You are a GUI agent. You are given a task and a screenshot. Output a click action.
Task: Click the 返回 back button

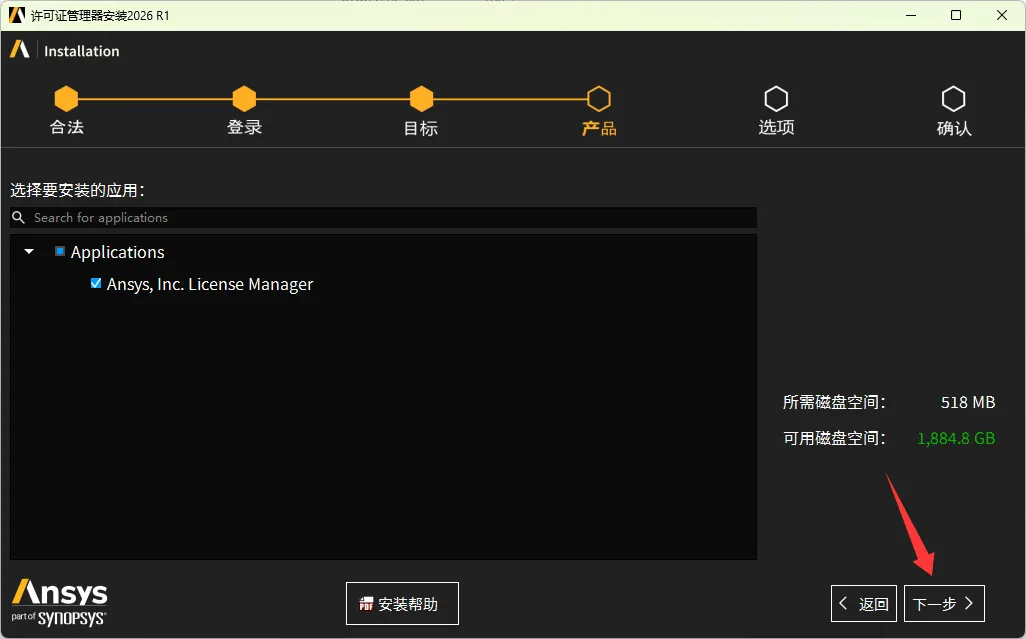864,603
